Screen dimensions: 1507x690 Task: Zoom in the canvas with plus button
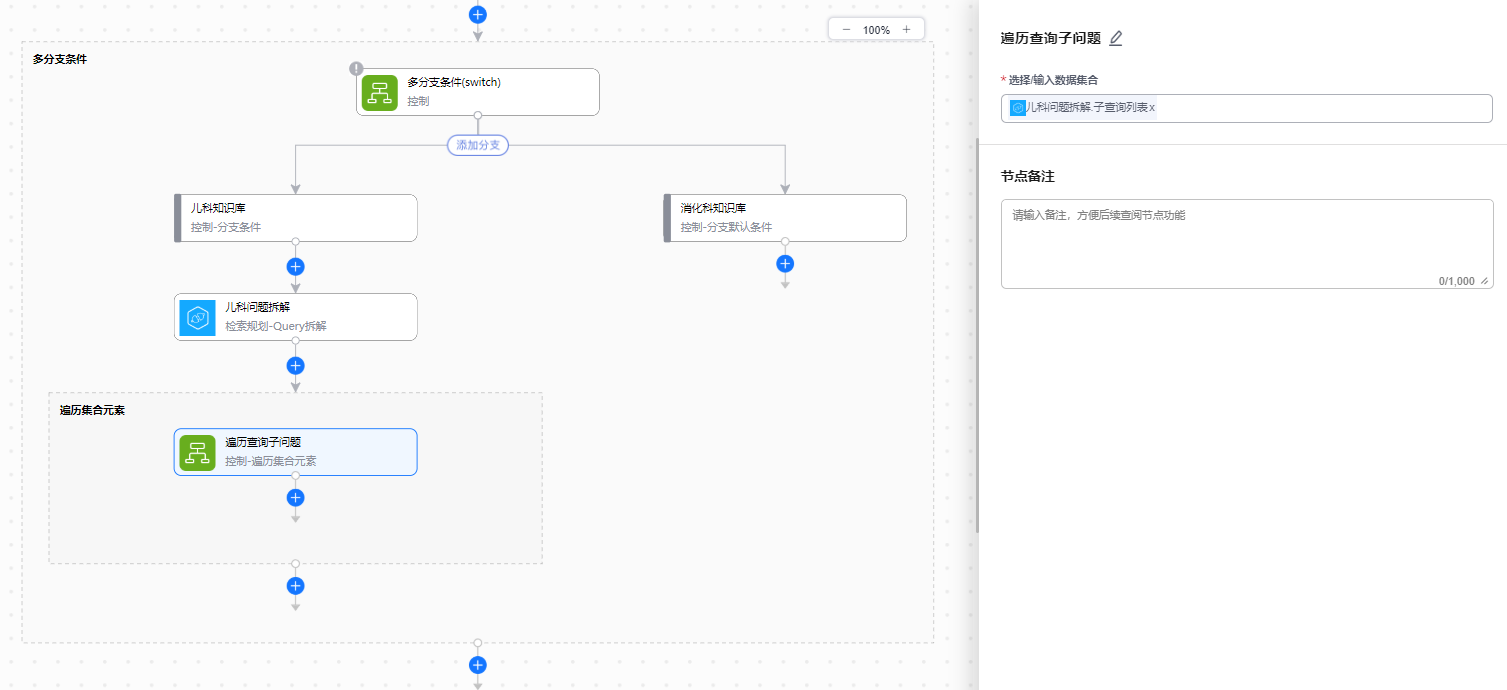click(x=906, y=30)
